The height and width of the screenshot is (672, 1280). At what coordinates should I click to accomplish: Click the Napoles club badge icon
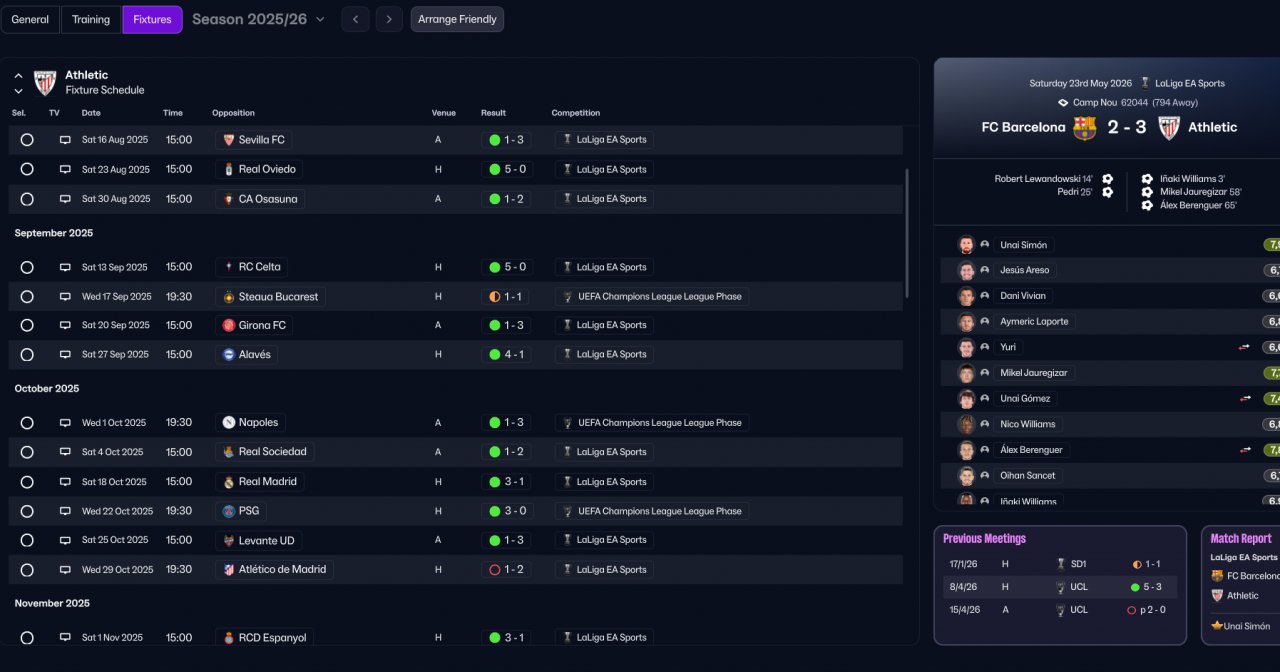click(229, 422)
